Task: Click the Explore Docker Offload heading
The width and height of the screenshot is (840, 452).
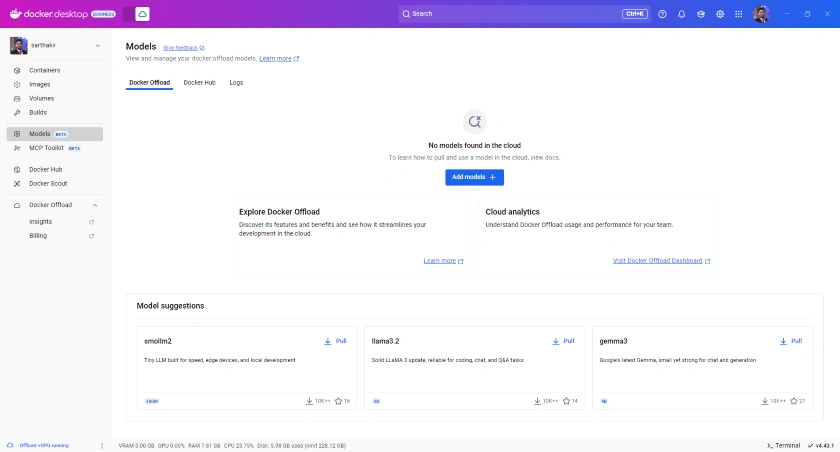Action: tap(279, 212)
